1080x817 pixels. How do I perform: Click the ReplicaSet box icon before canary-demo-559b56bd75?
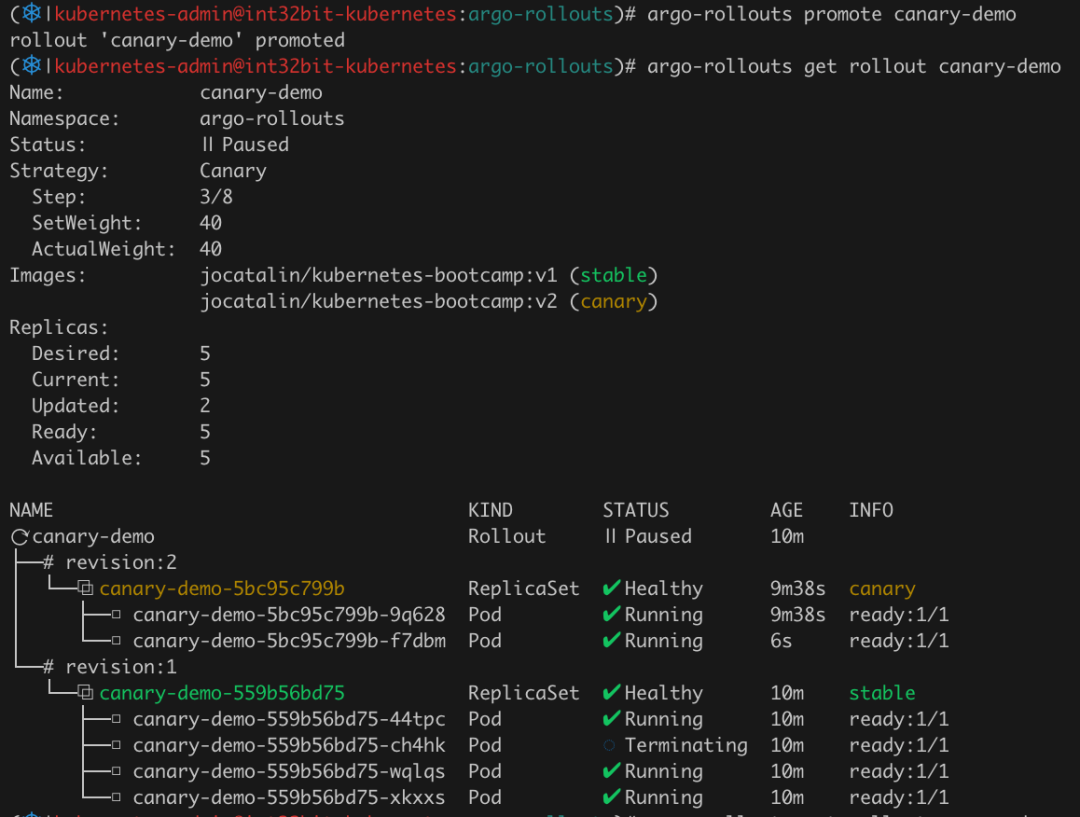86,693
